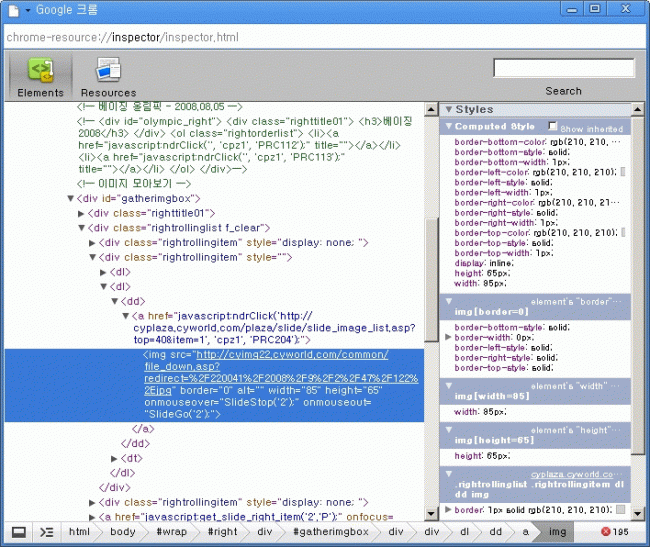Collapse the img[width=85] rule
The image size is (650, 547).
(449, 386)
